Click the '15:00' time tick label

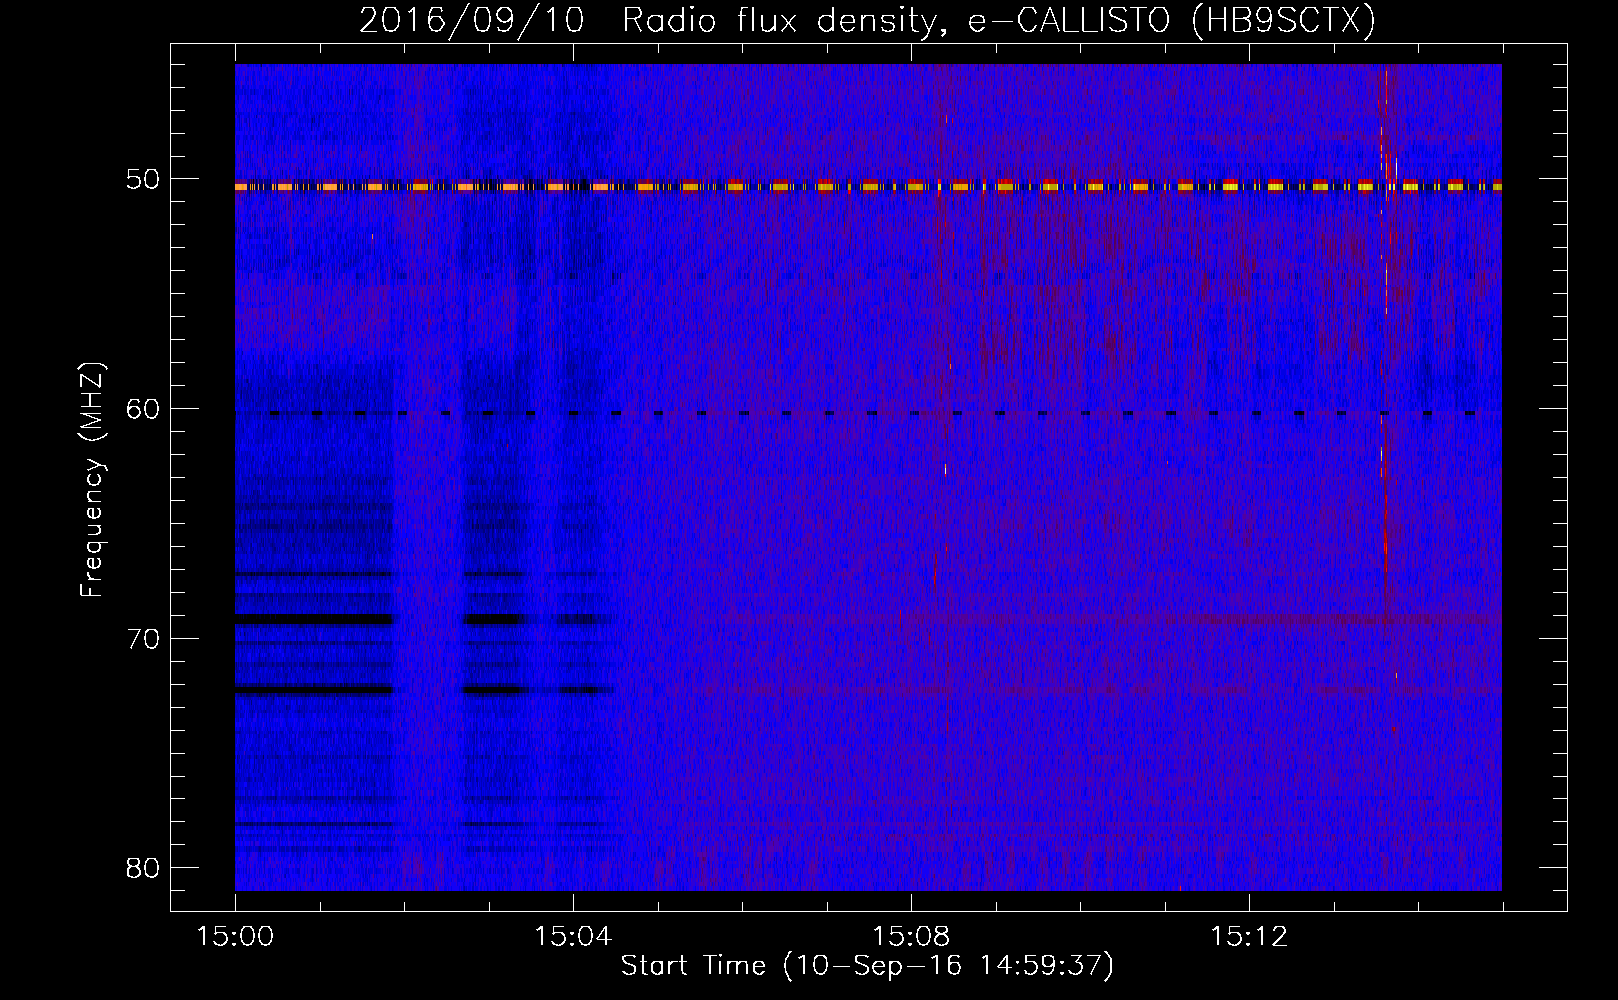pos(235,937)
